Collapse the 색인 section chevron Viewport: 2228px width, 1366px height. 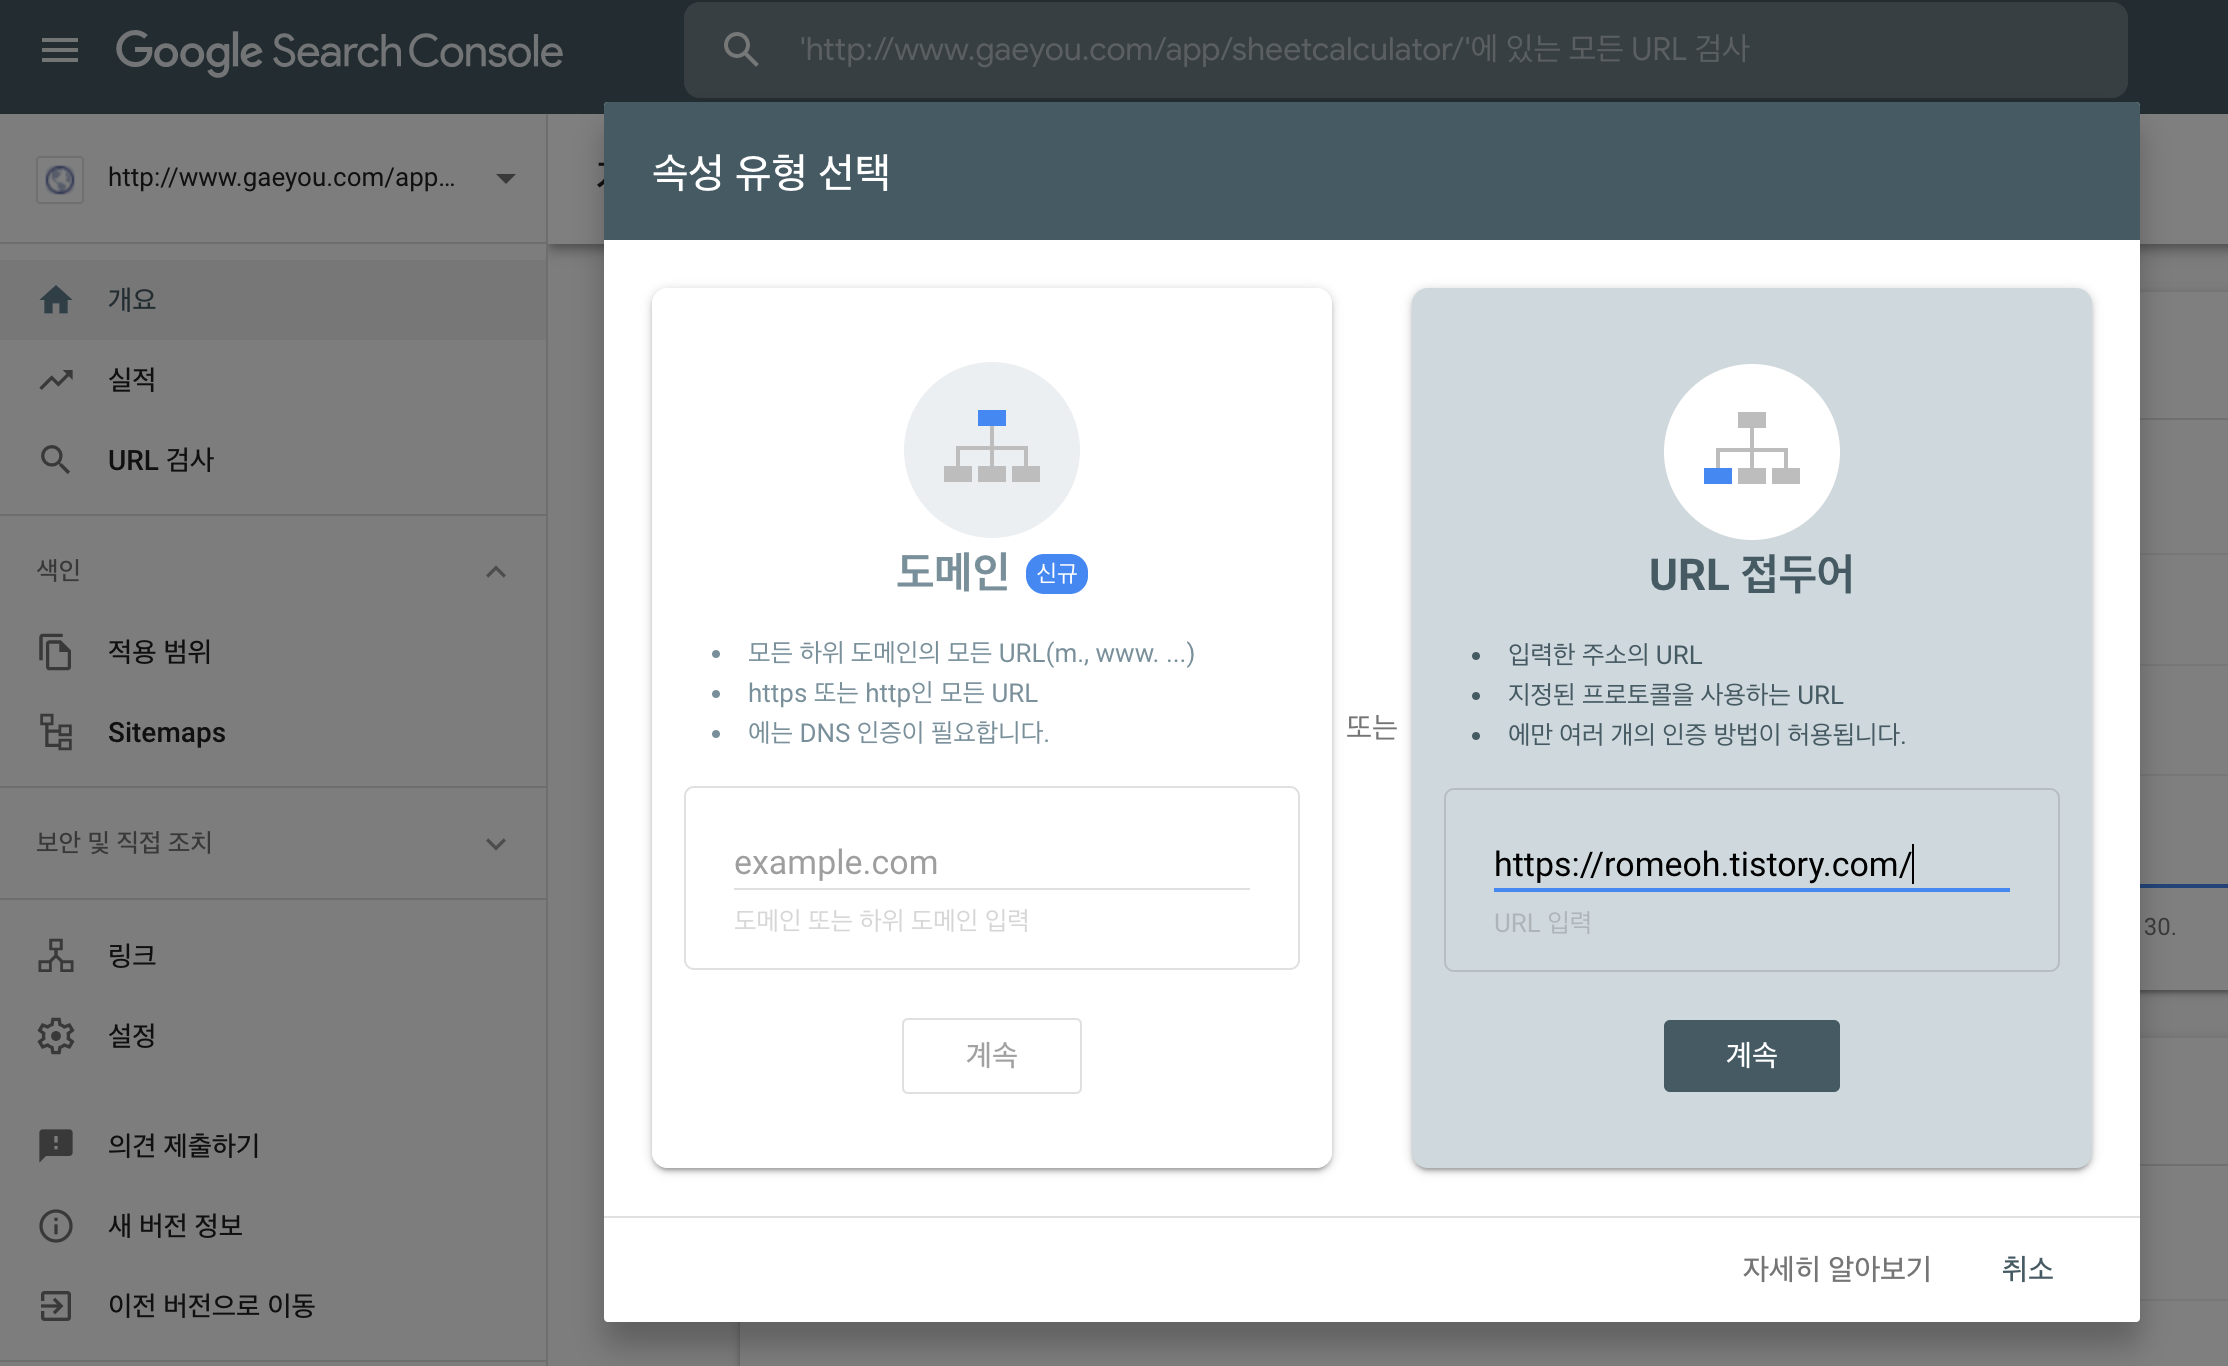(x=496, y=572)
